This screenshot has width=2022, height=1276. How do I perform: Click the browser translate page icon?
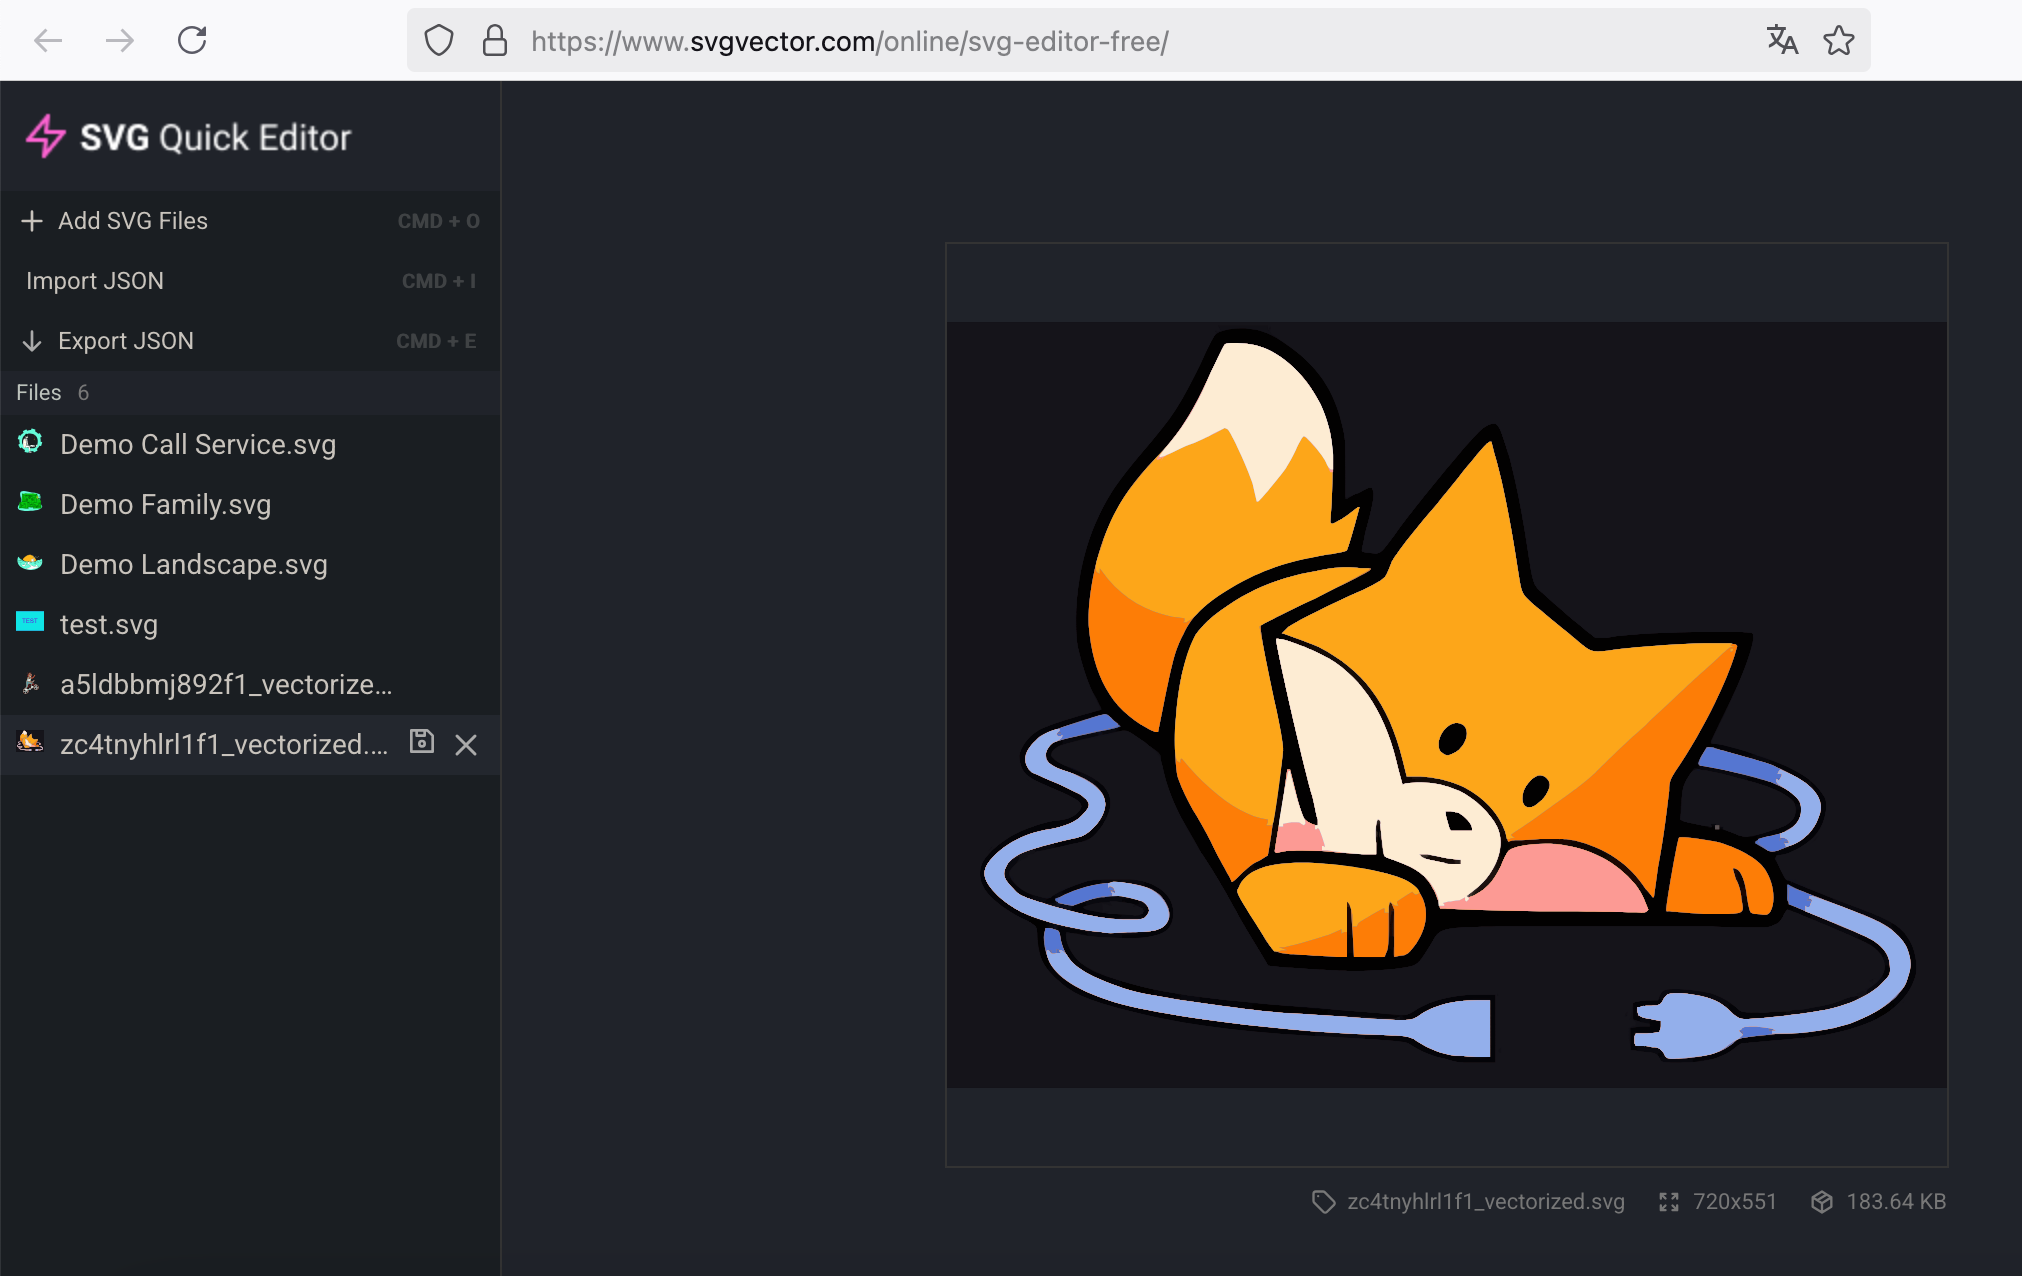pyautogui.click(x=1782, y=41)
